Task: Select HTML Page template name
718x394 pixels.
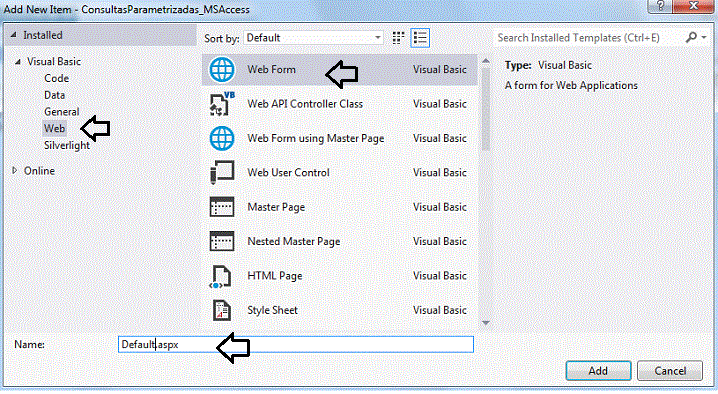Action: click(x=275, y=276)
